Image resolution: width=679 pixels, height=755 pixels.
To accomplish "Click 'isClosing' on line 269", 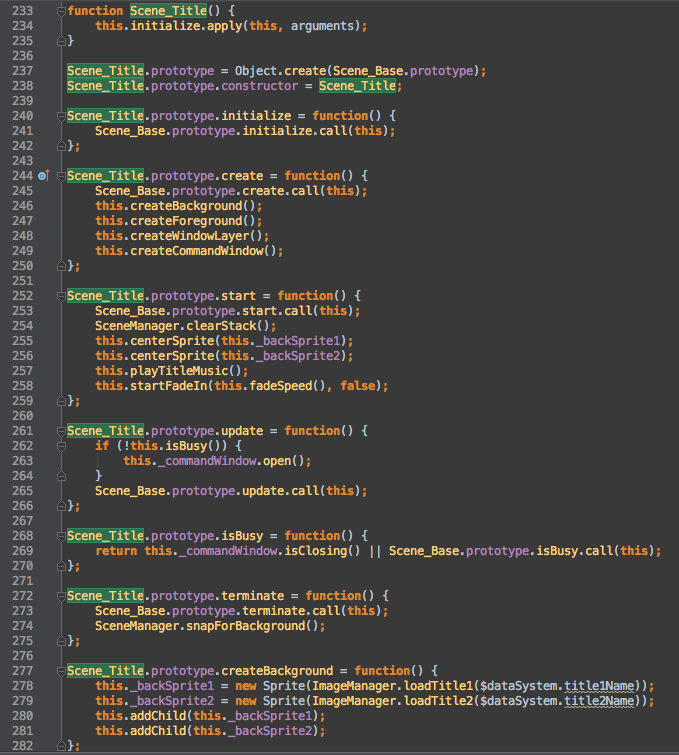I will (x=315, y=551).
